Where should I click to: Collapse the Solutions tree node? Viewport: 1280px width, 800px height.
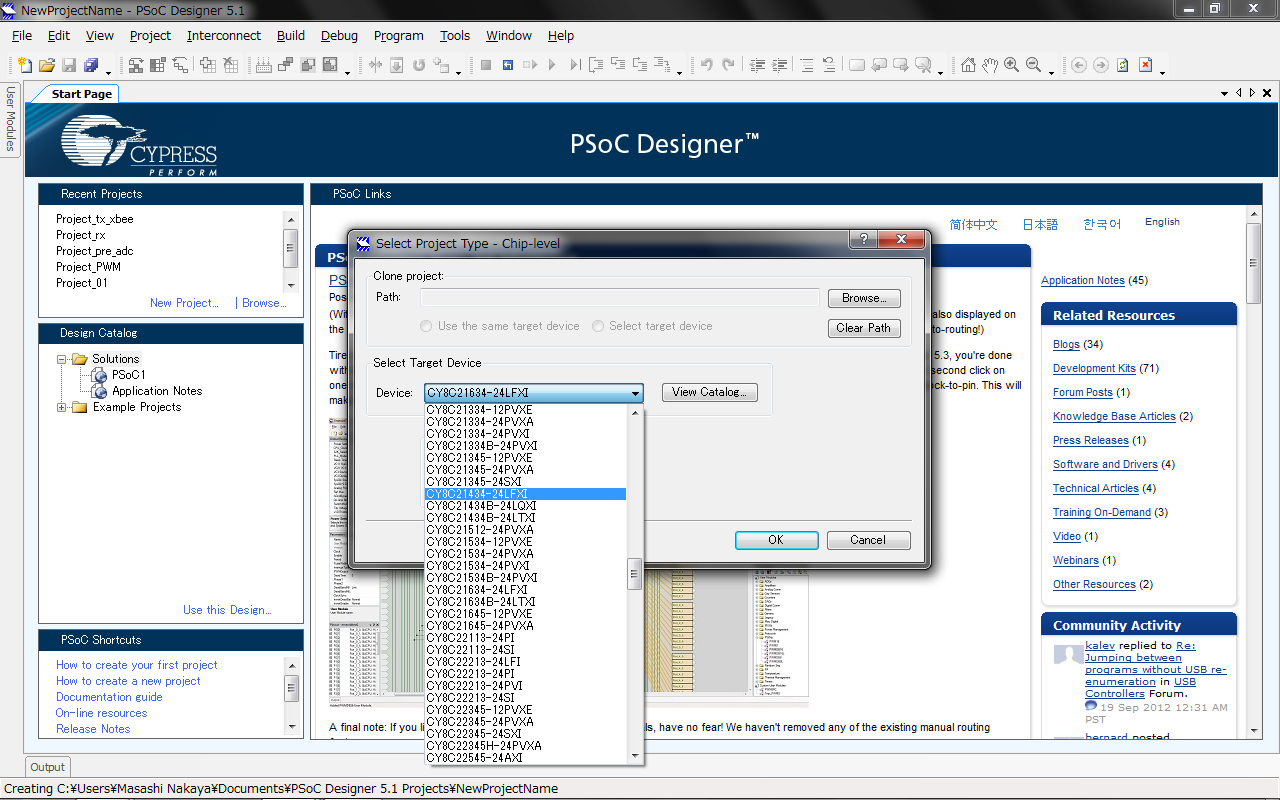(x=62, y=359)
